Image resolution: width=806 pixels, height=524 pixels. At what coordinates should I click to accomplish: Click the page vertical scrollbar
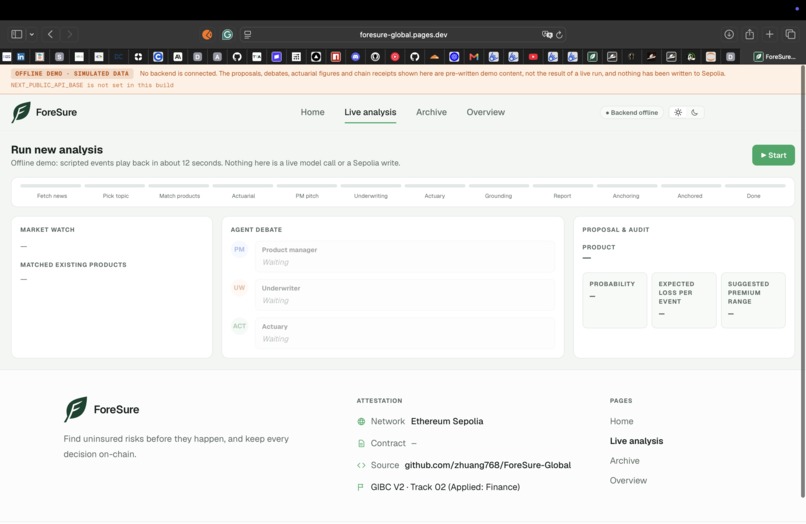point(802,282)
